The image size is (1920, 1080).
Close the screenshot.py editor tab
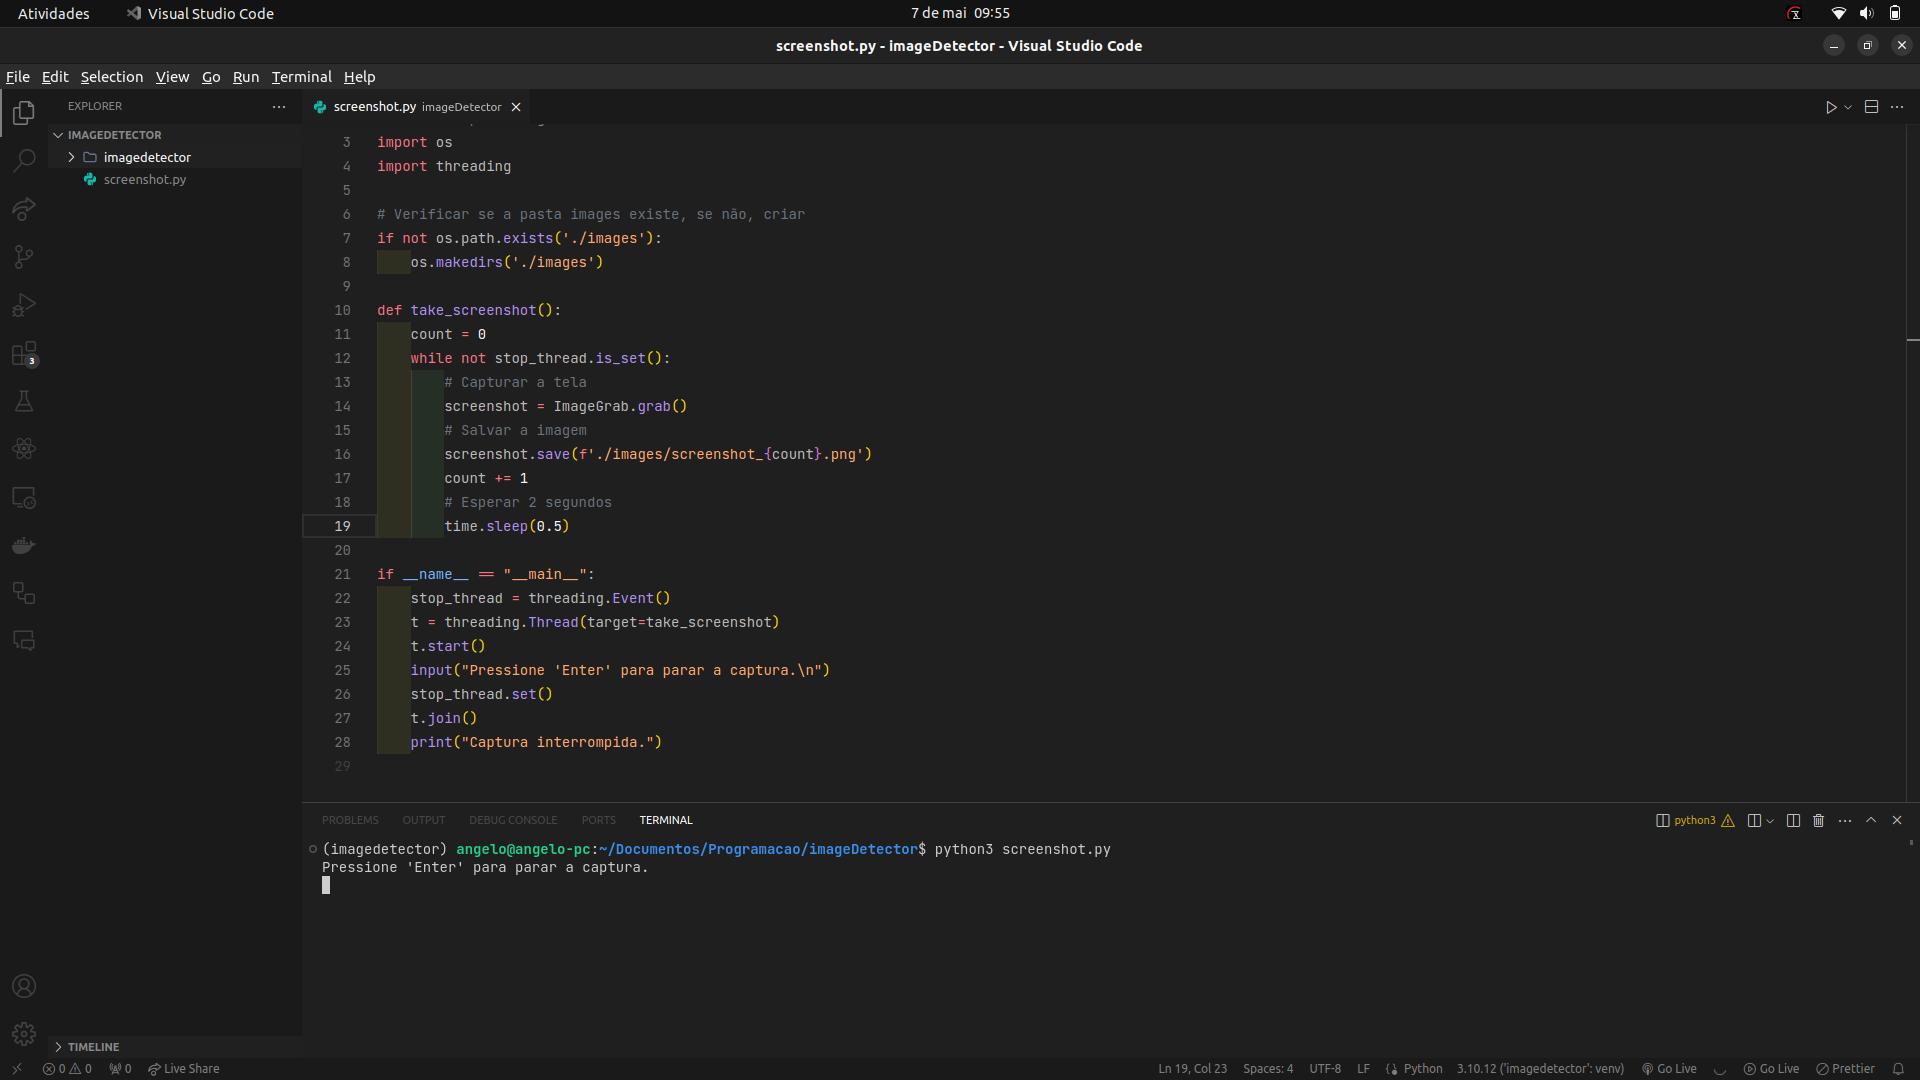[516, 107]
